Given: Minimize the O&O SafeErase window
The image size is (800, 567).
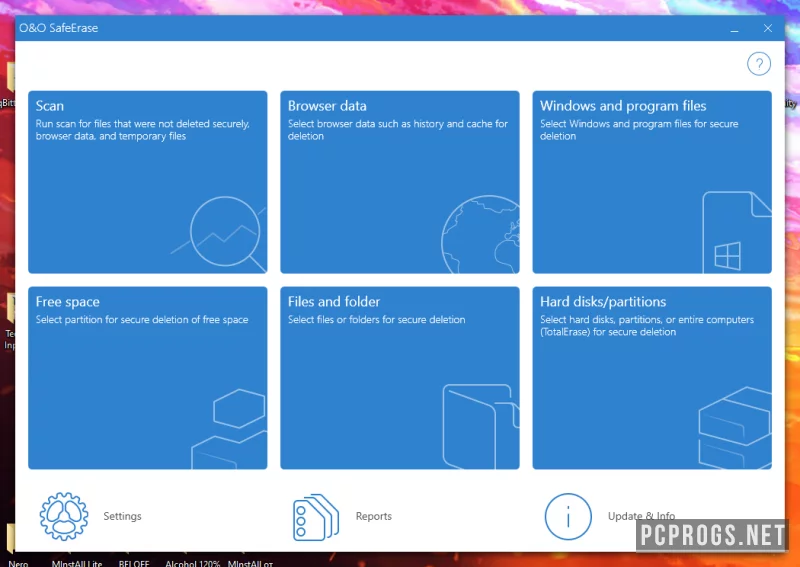Looking at the screenshot, I should click(734, 29).
